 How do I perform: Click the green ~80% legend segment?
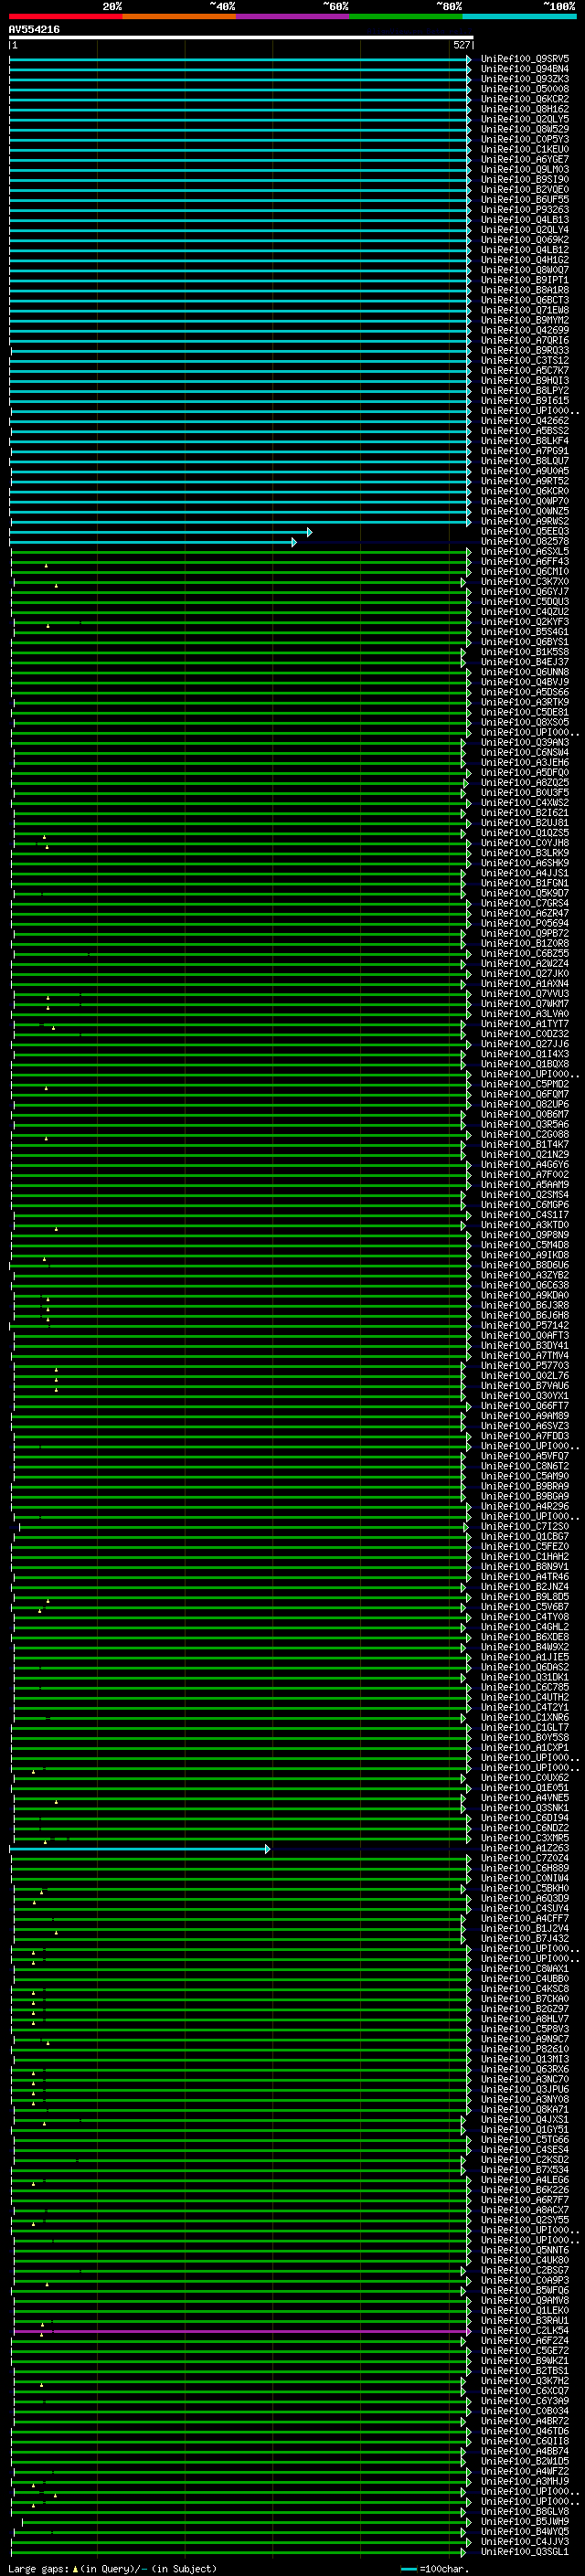click(x=406, y=16)
